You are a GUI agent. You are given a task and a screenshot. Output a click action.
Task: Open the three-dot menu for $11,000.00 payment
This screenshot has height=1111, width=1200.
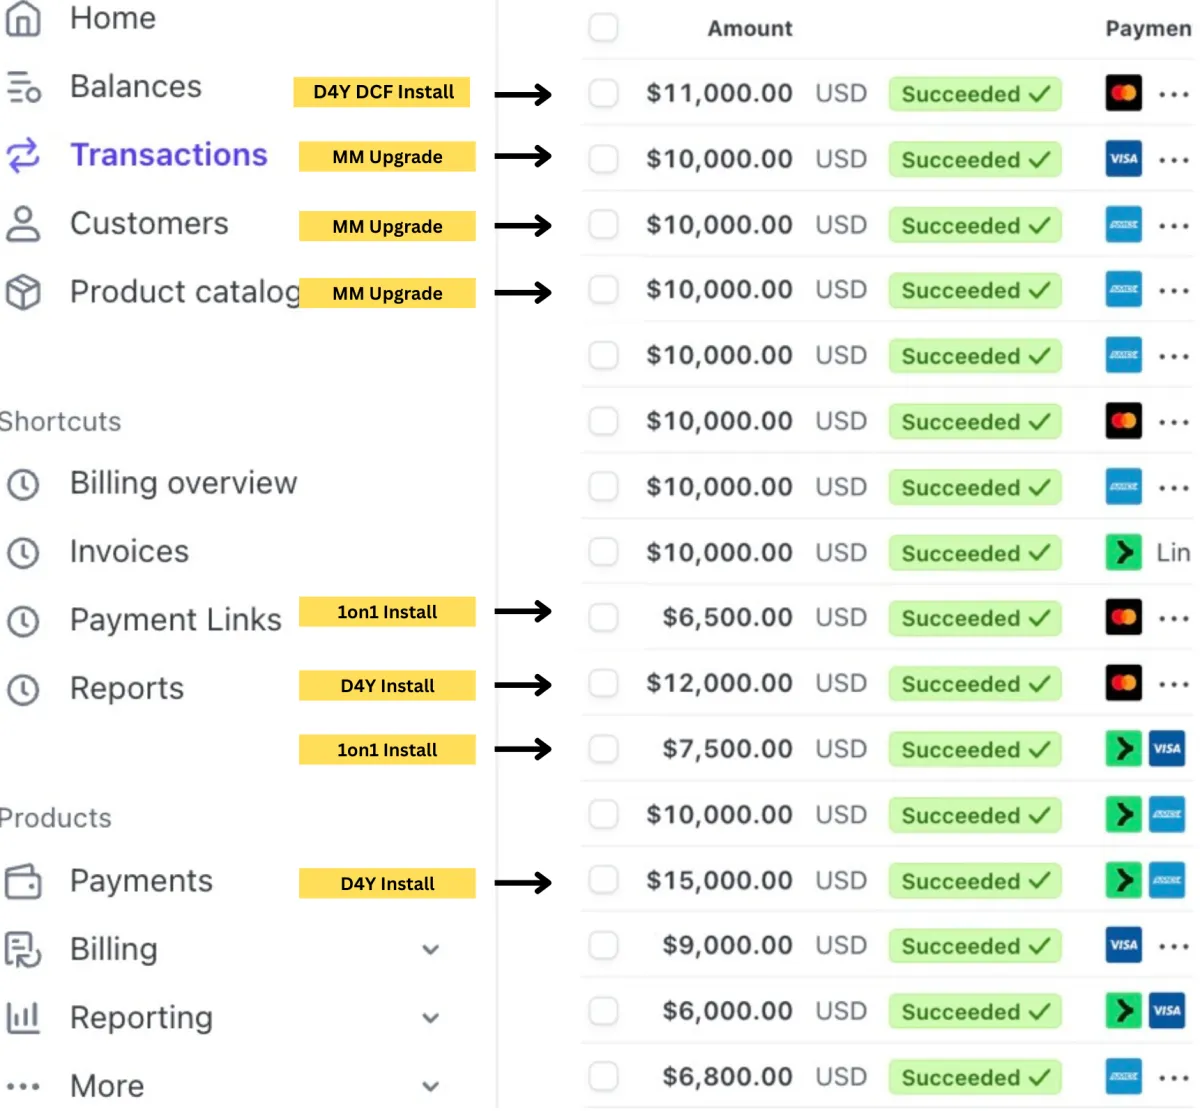(x=1173, y=94)
